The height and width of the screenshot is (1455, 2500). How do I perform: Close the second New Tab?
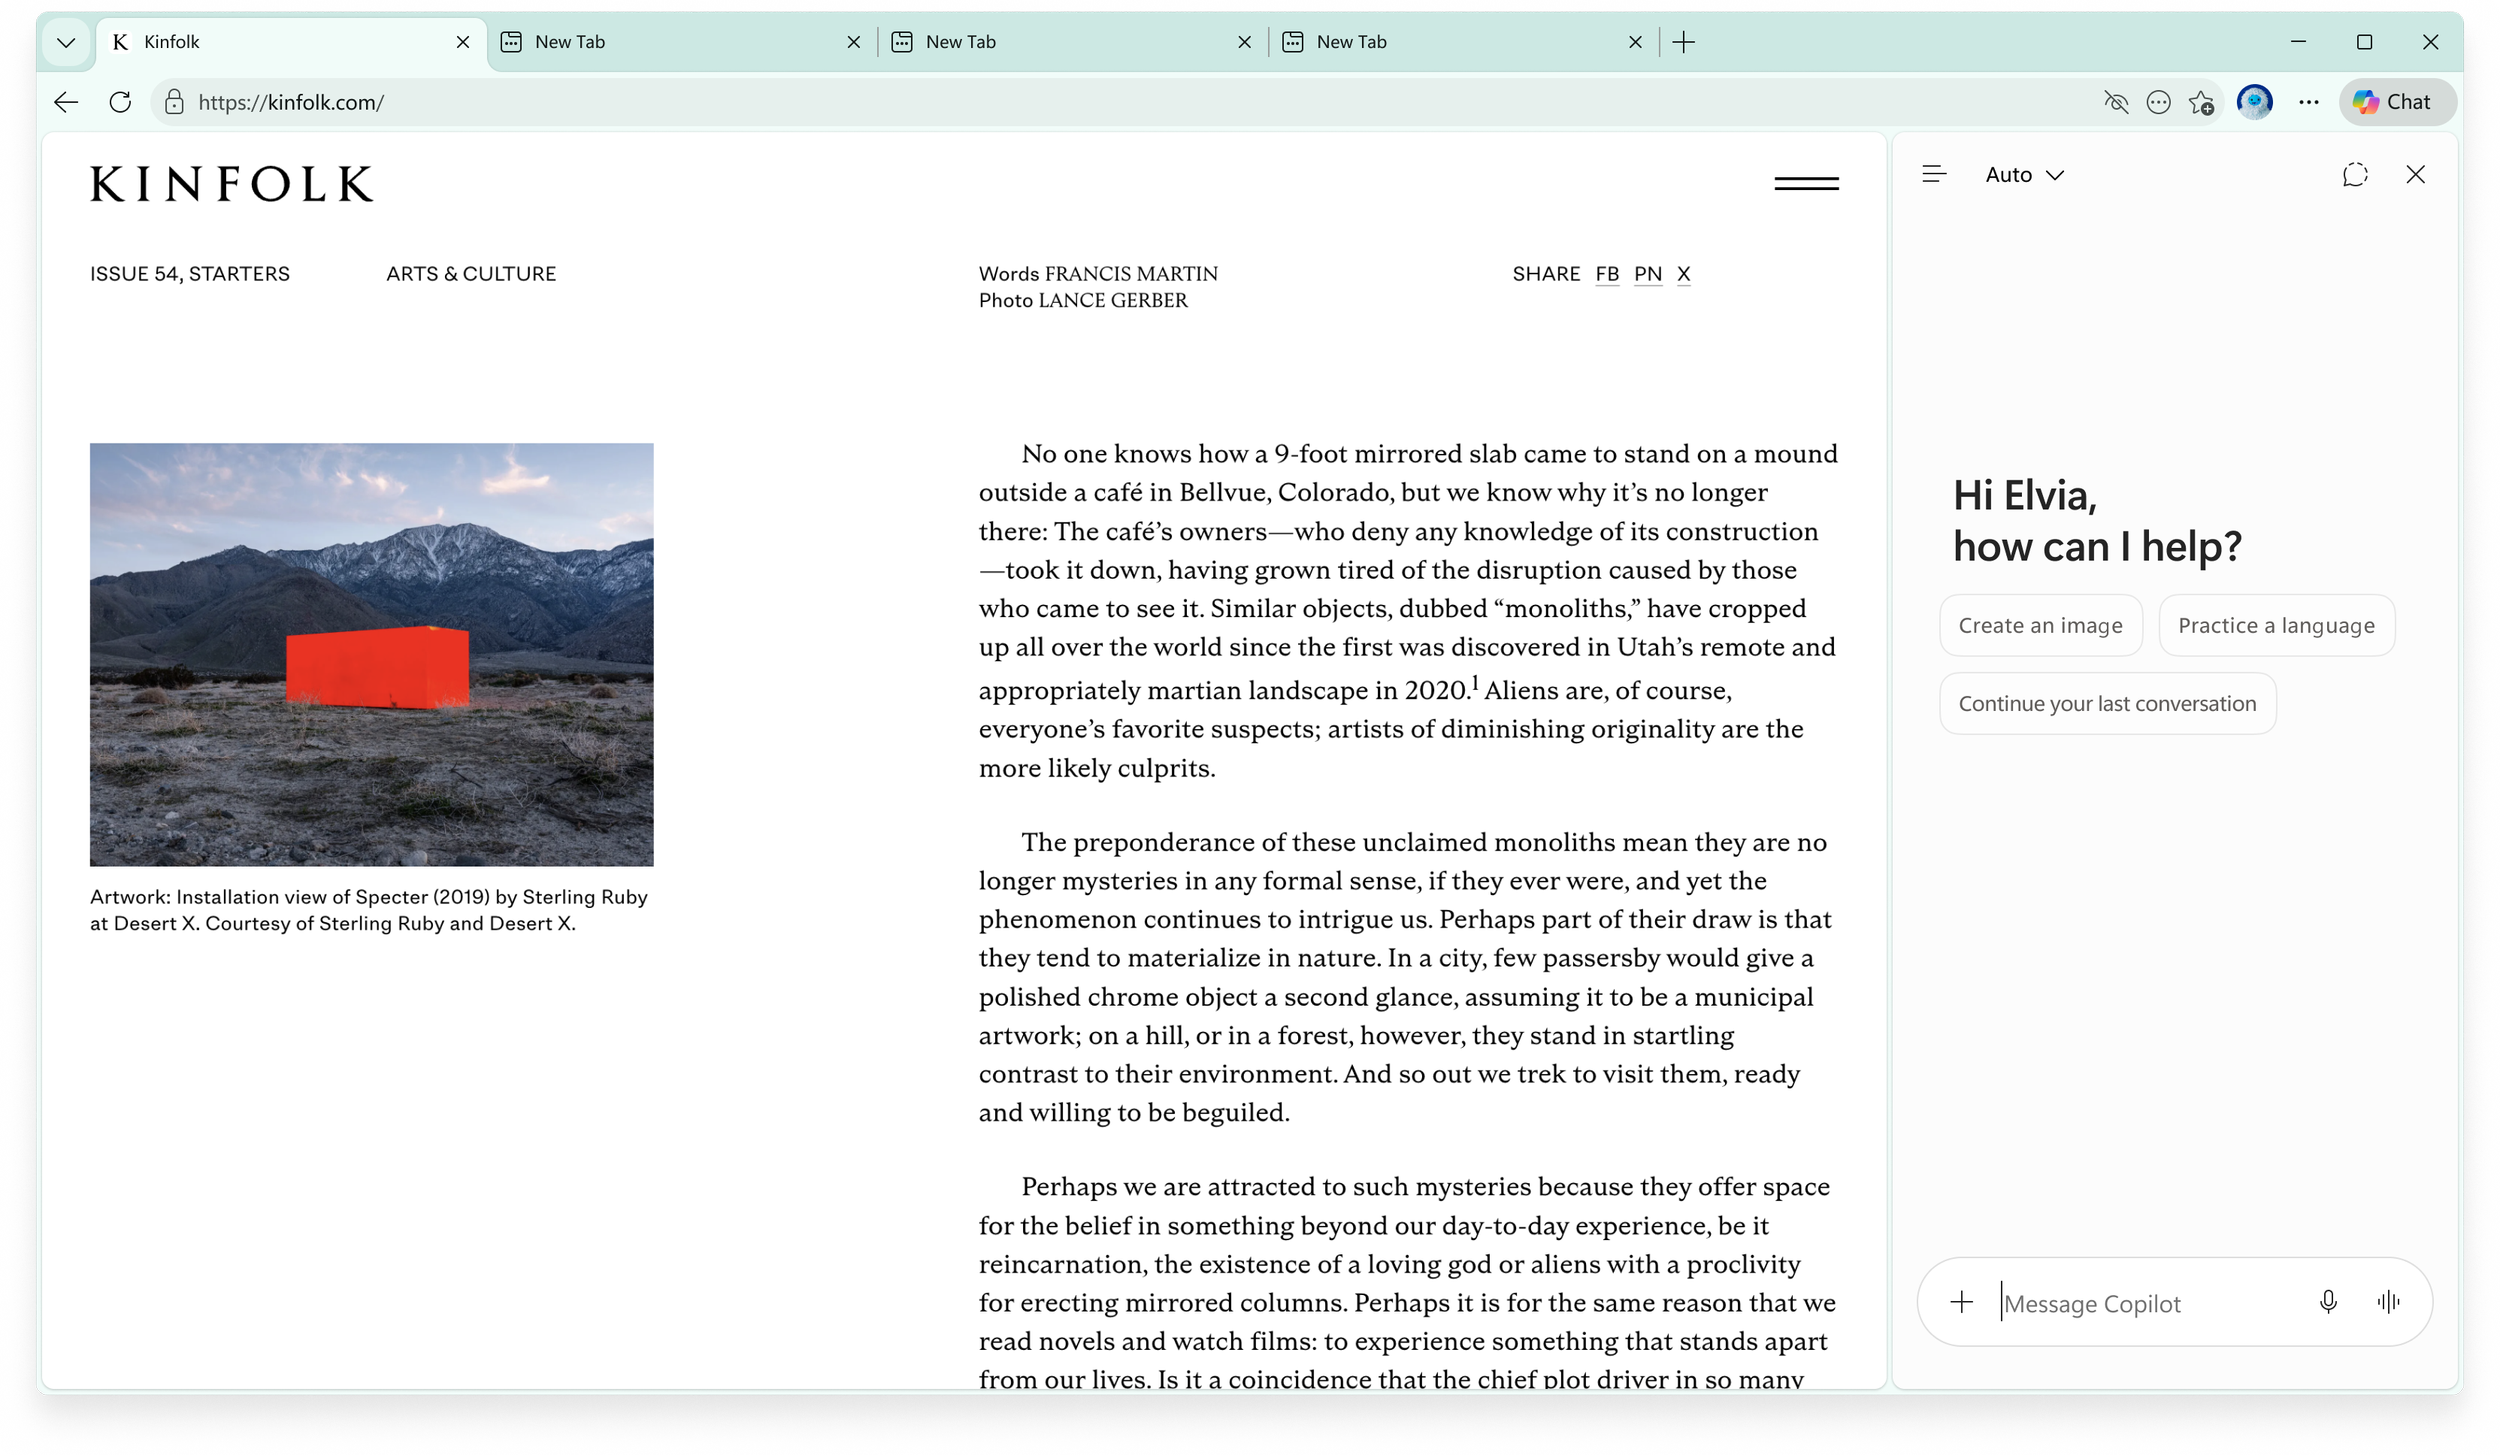click(1244, 42)
